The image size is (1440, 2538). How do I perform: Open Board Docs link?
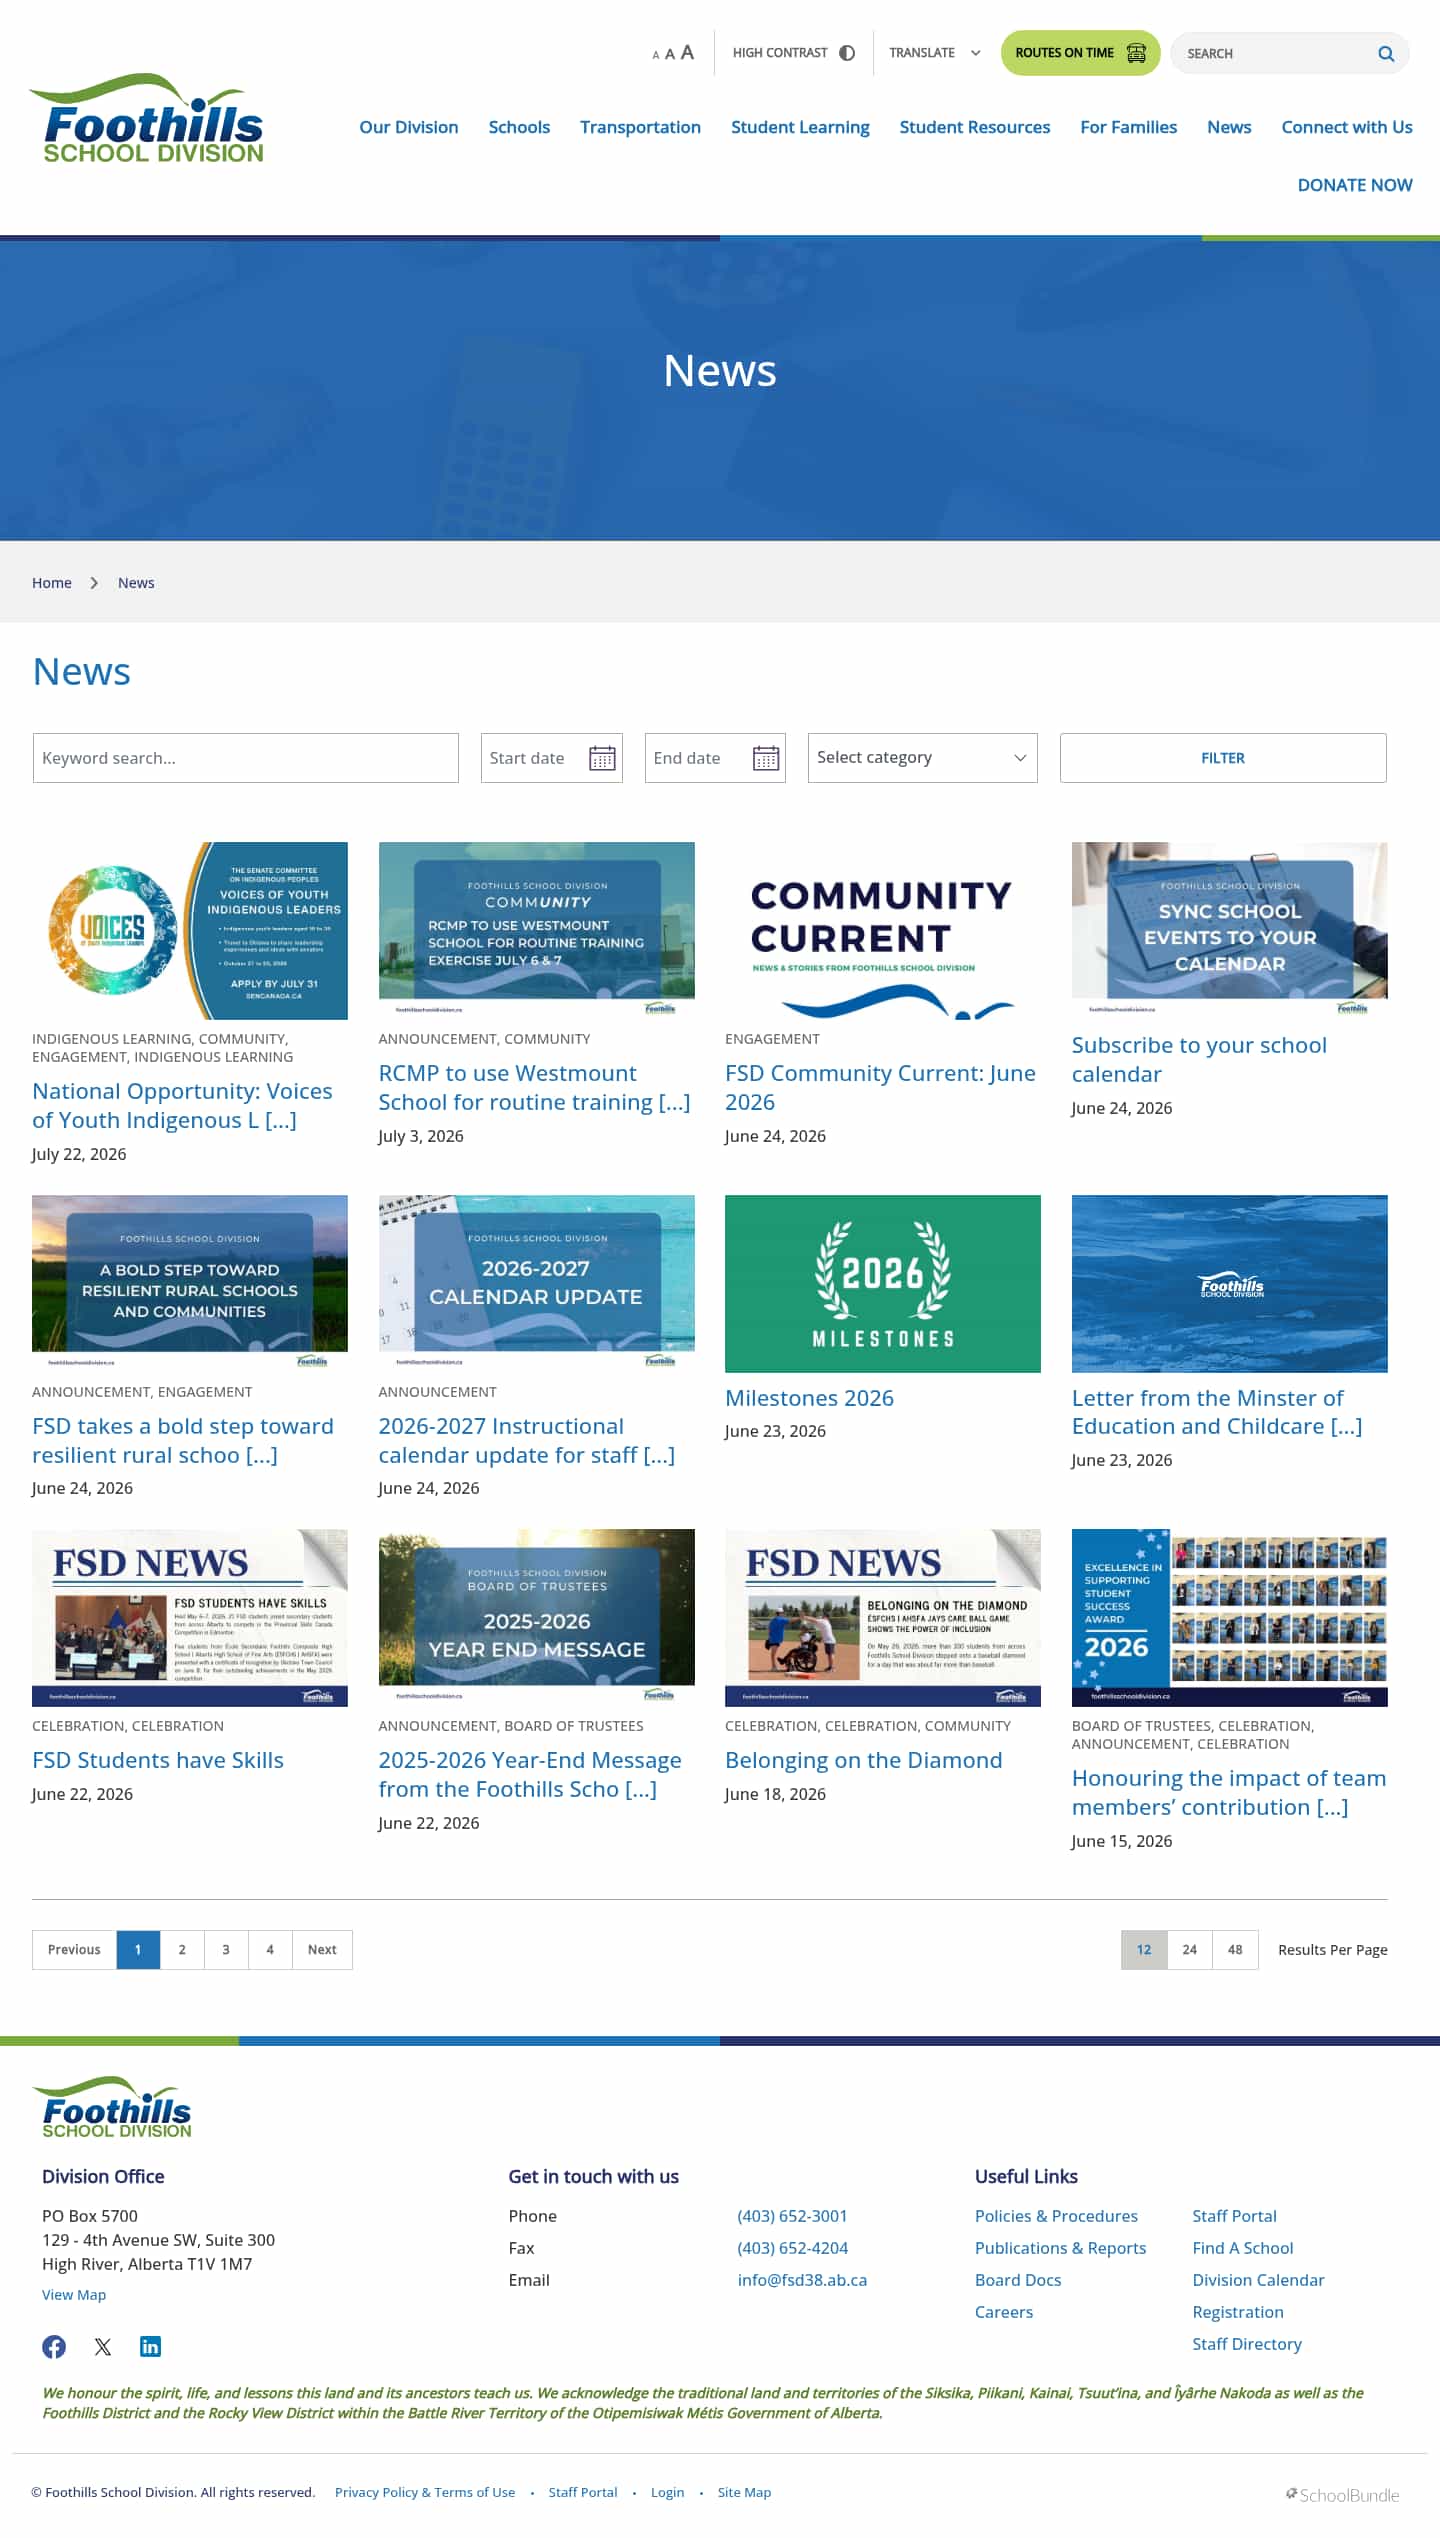[x=1018, y=2280]
